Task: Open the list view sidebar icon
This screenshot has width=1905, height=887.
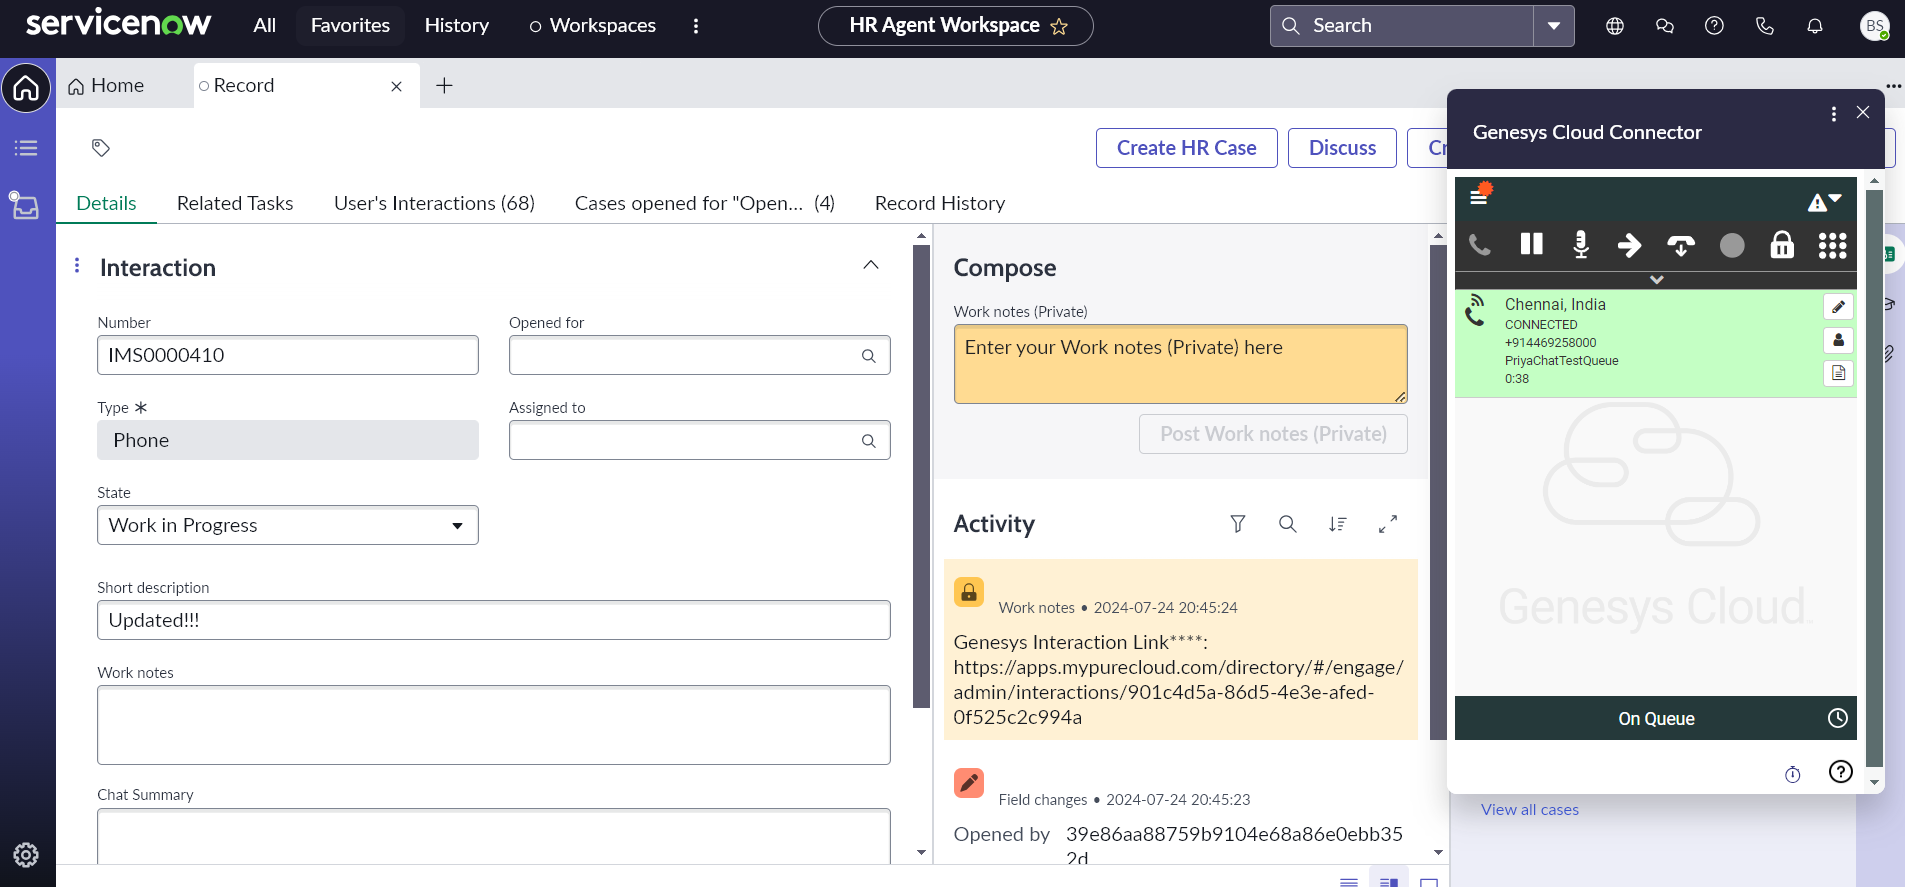Action: pos(26,148)
